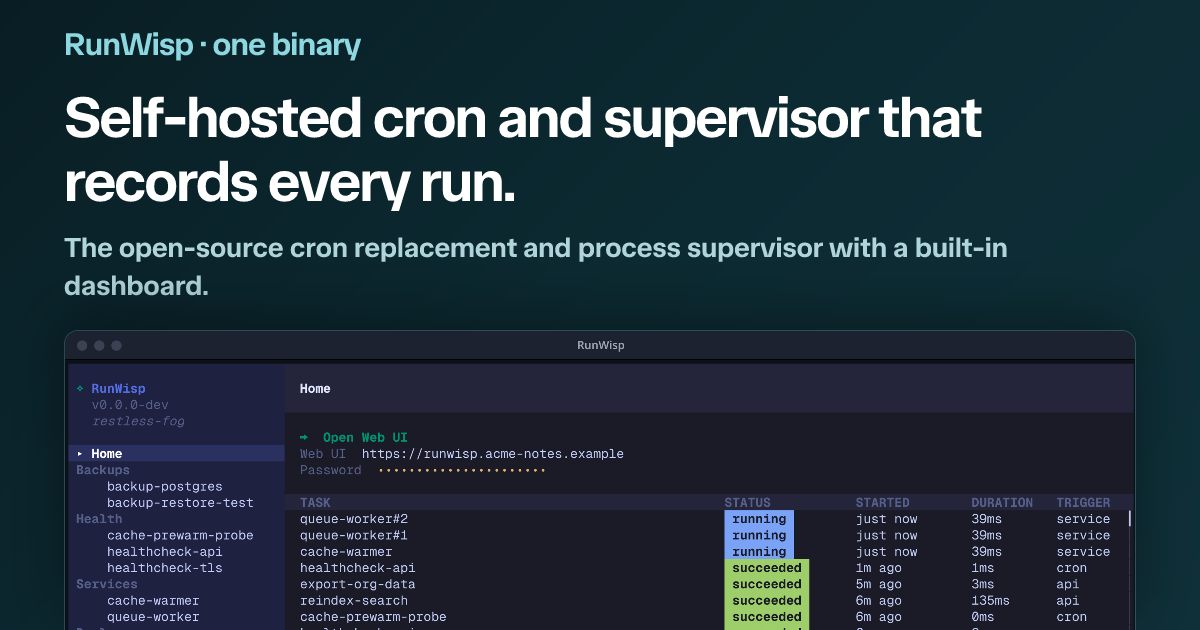The width and height of the screenshot is (1200, 630).
Task: Click the 5m ago started value
Action: click(879, 584)
